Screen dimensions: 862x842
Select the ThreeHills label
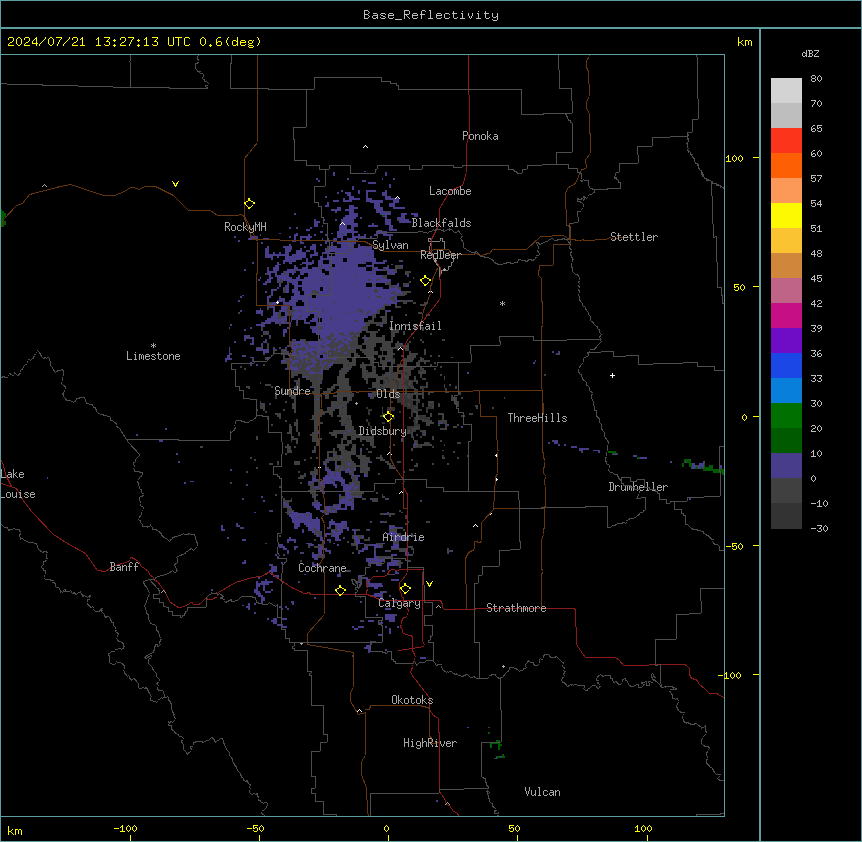[x=537, y=418]
